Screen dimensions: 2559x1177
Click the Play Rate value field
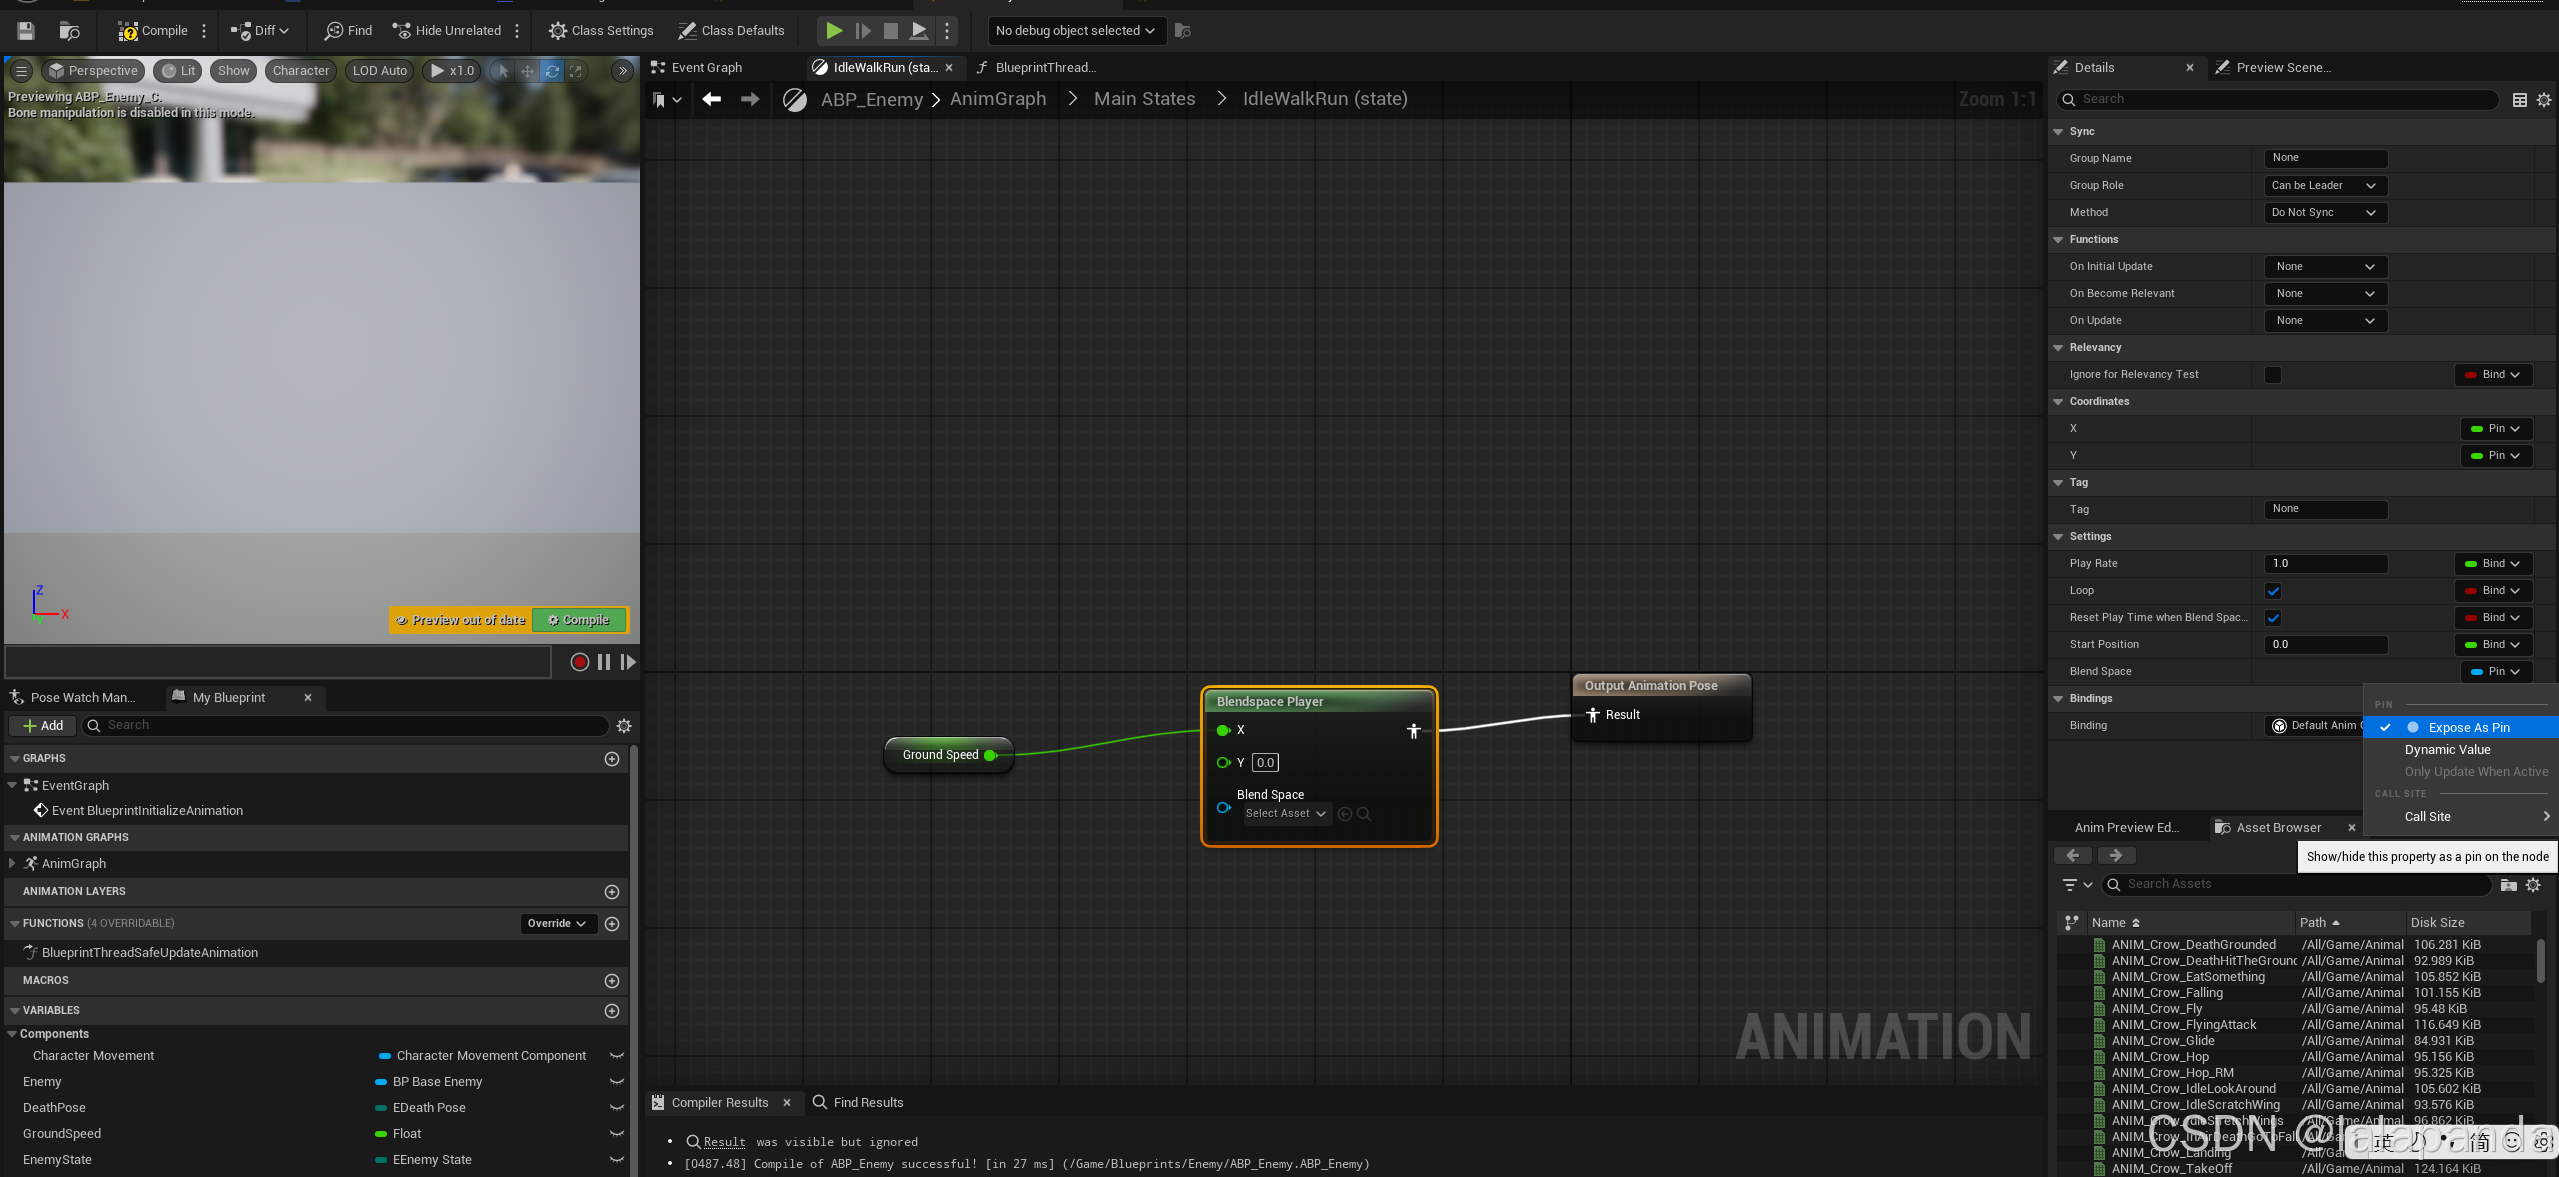point(2324,564)
